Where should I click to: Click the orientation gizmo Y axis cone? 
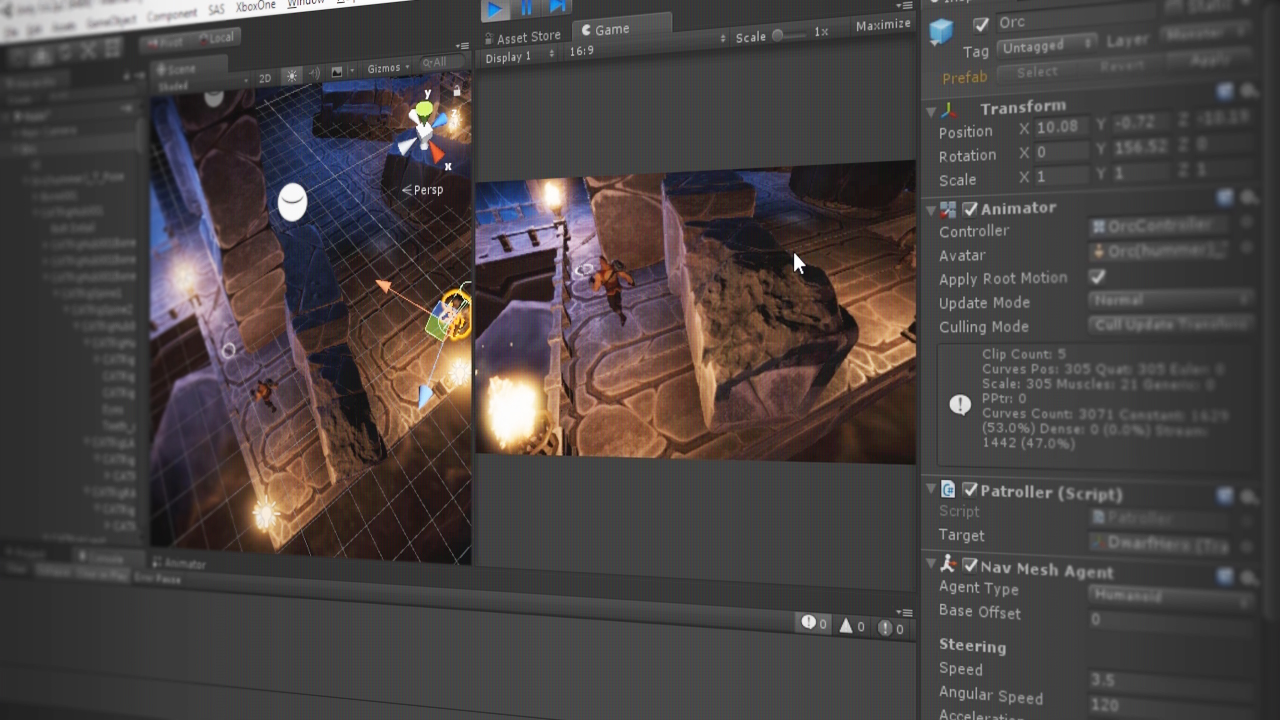pos(424,108)
